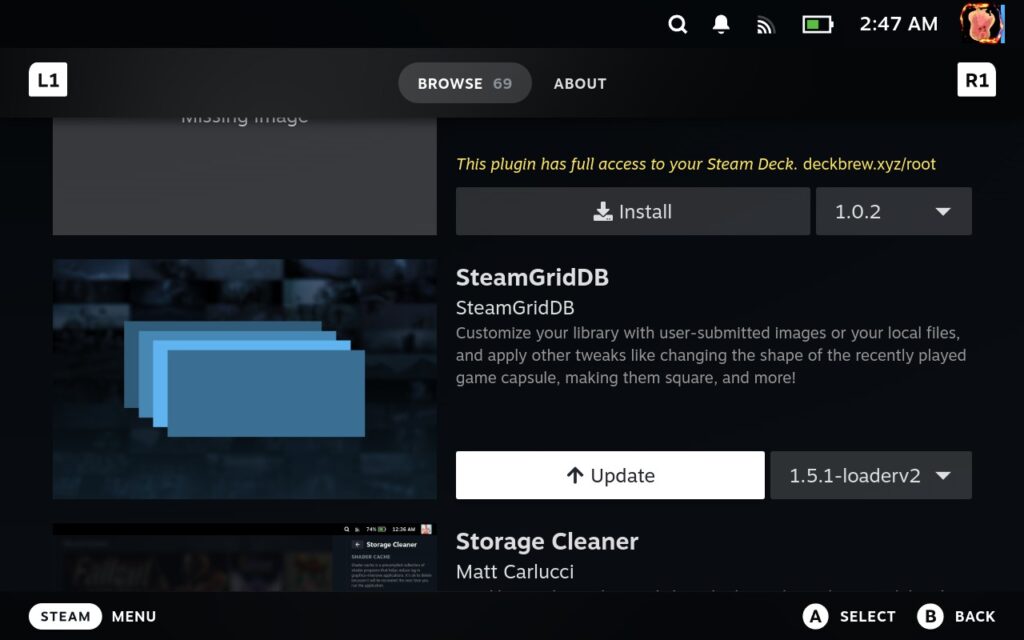The width and height of the screenshot is (1024, 640).
Task: Click the Storage Cleaner screenshot thumbnail
Action: click(244, 557)
